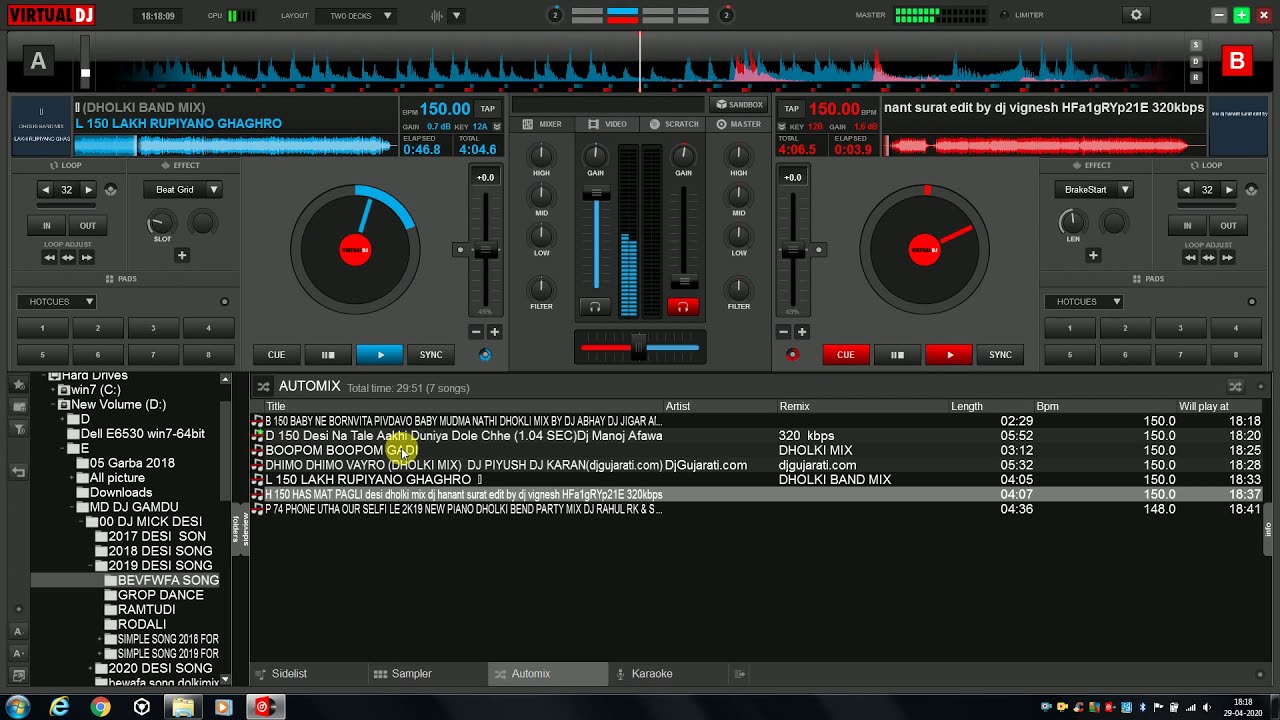This screenshot has width=1280, height=720.
Task: Click deck A volume fader handle
Action: pyautogui.click(x=596, y=193)
